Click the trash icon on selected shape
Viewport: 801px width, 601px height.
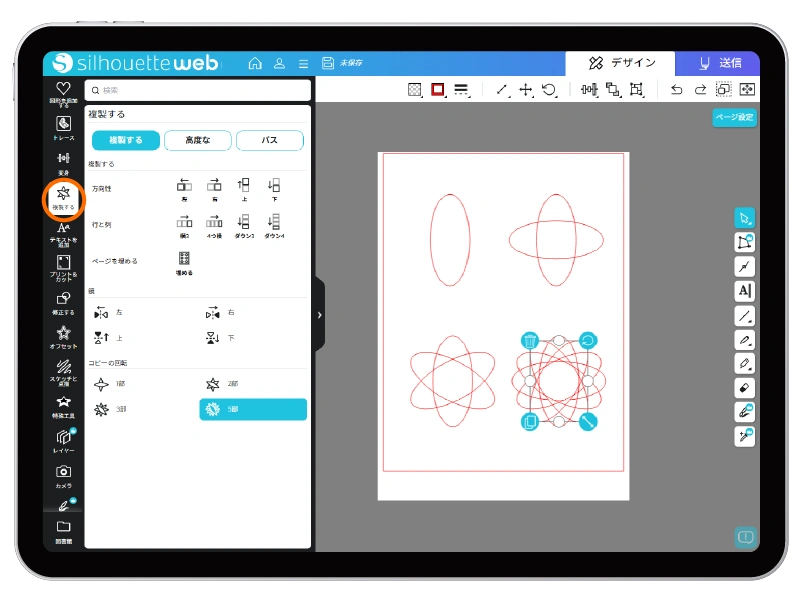tap(530, 340)
